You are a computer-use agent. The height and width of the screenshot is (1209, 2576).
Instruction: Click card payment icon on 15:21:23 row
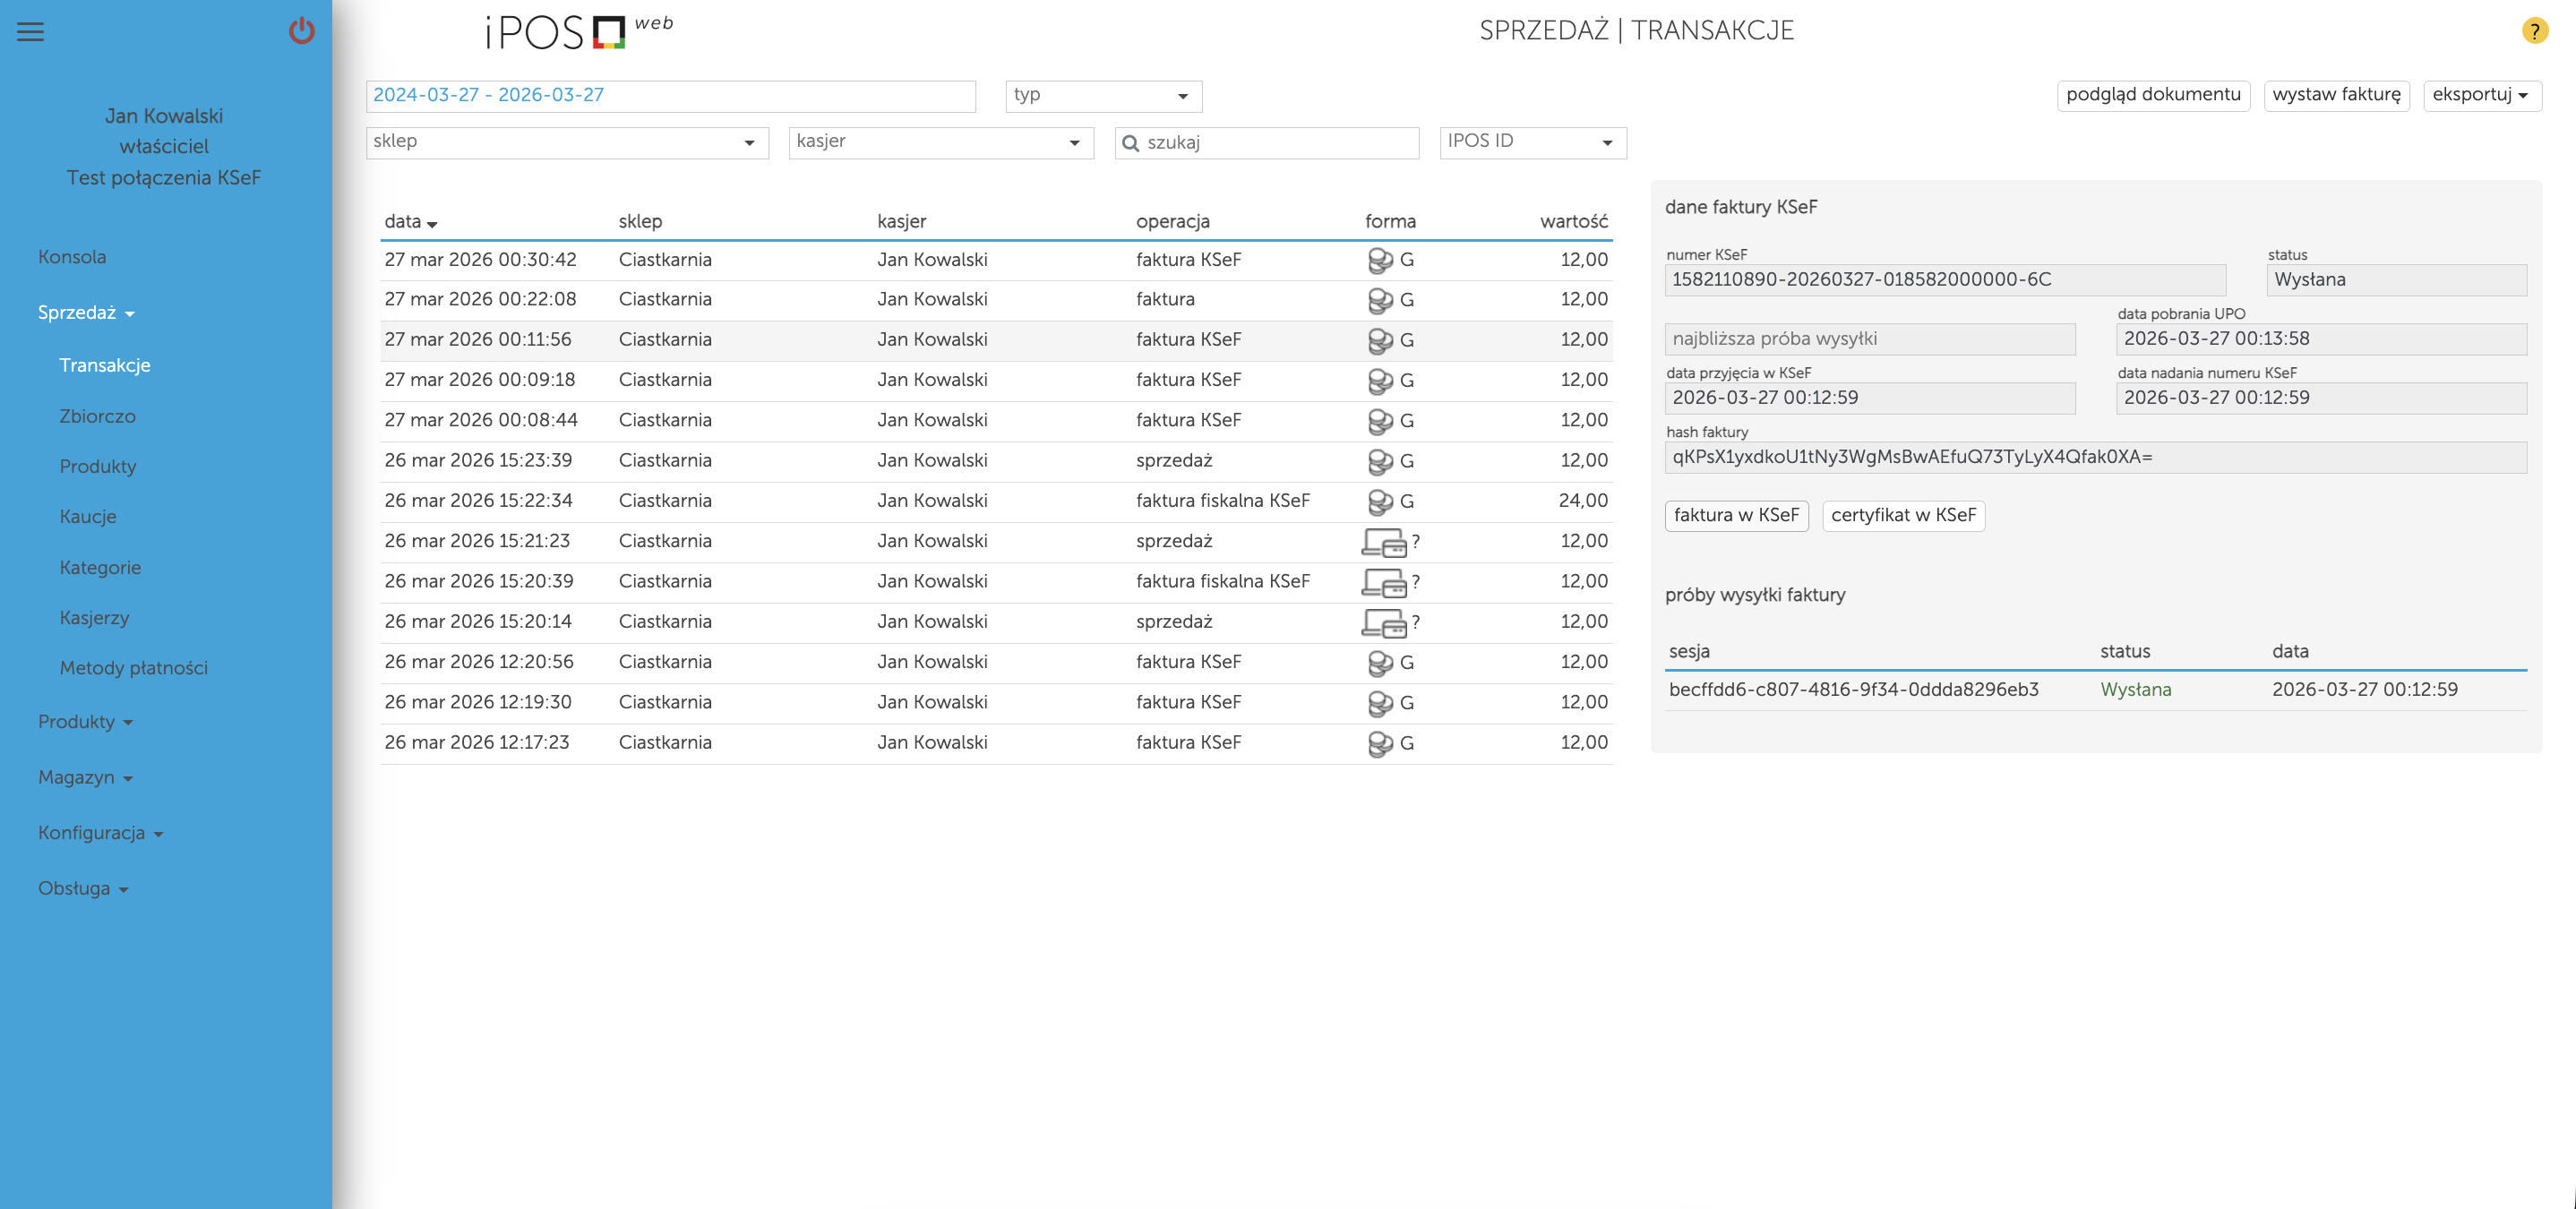[x=1383, y=542]
